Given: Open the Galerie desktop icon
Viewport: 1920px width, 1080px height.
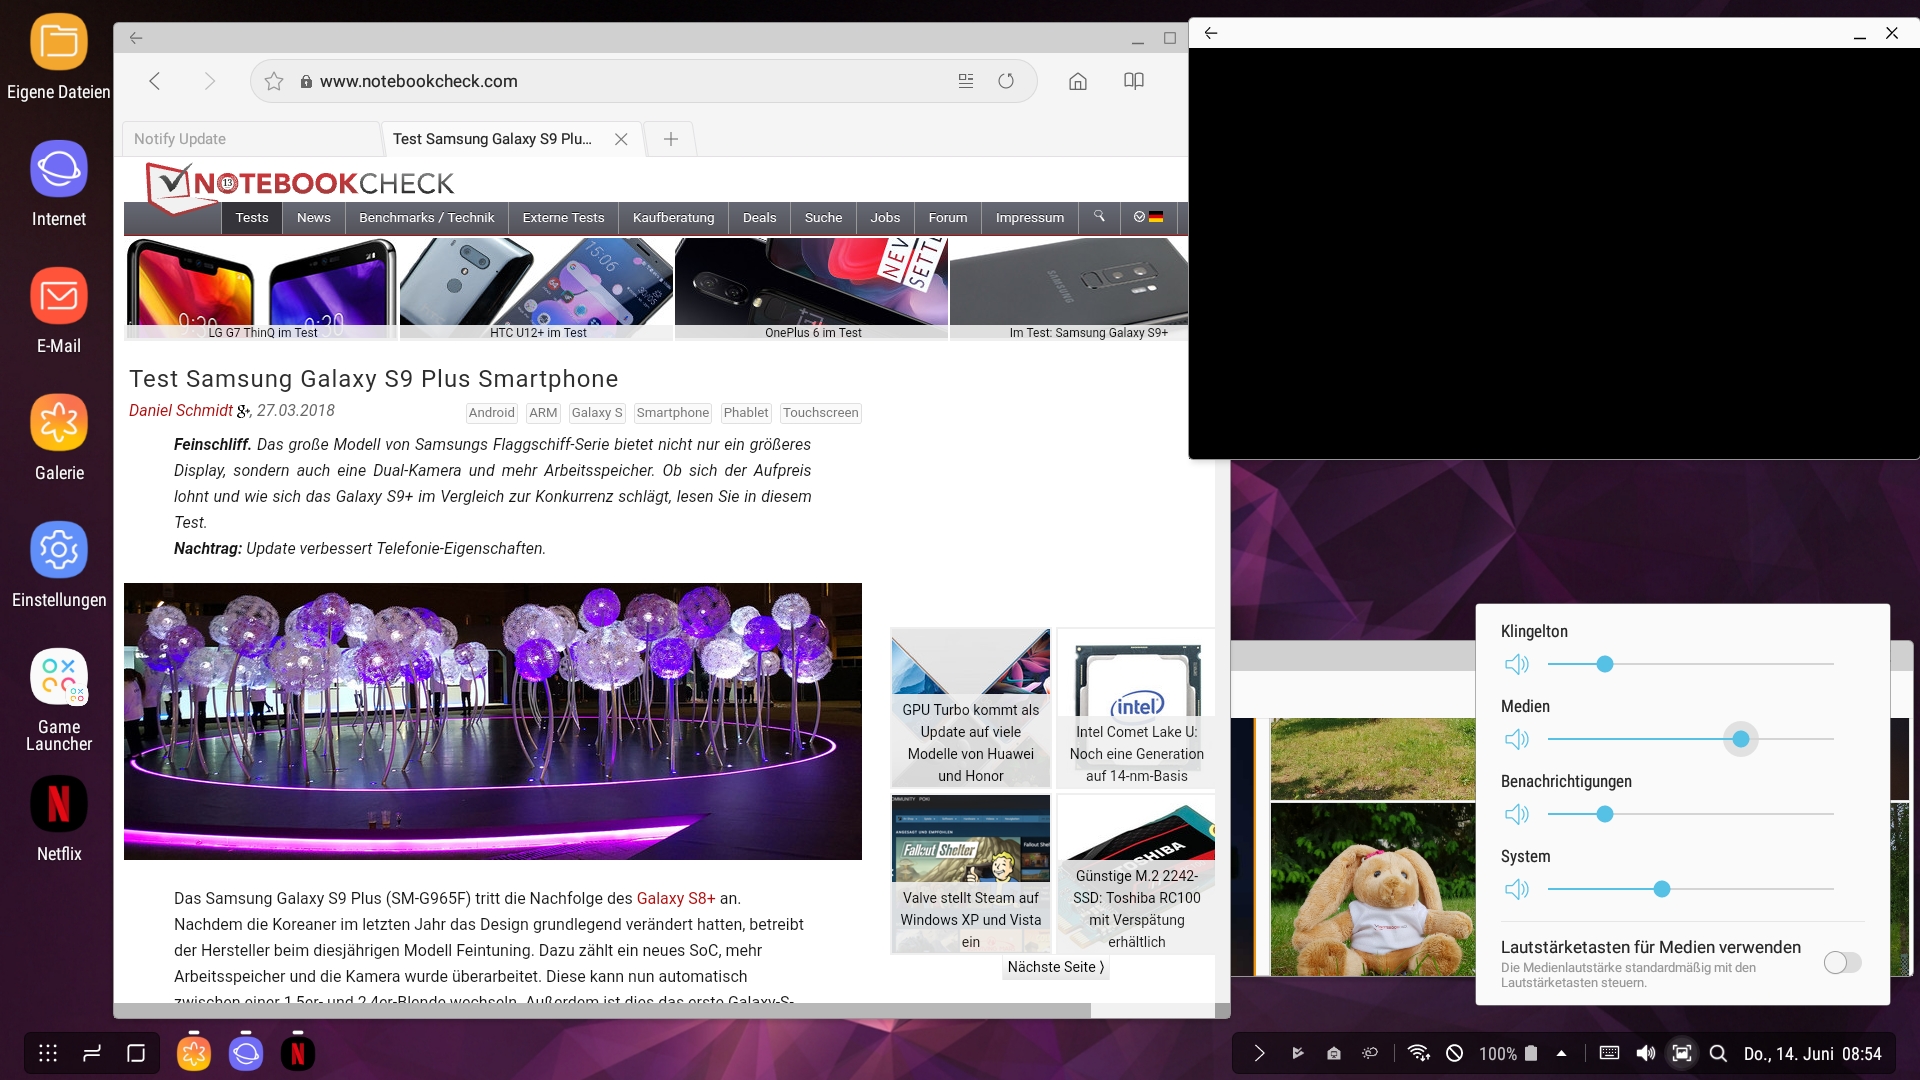Looking at the screenshot, I should 59,438.
